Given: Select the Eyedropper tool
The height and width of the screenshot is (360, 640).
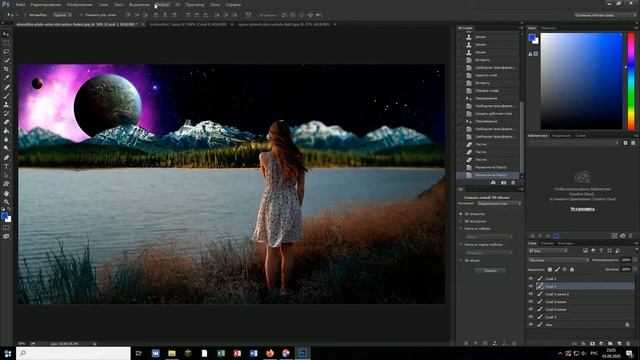Looking at the screenshot, I should click(6, 78).
